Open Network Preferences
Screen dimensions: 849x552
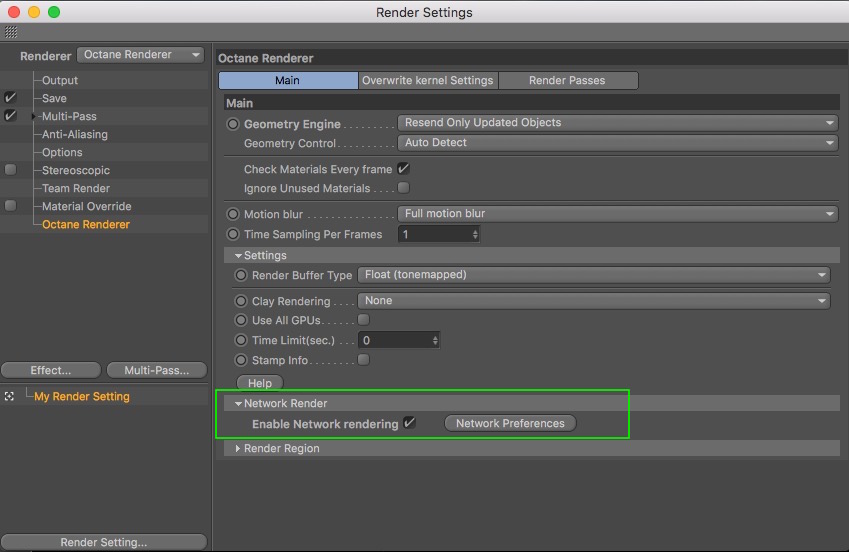[x=510, y=423]
